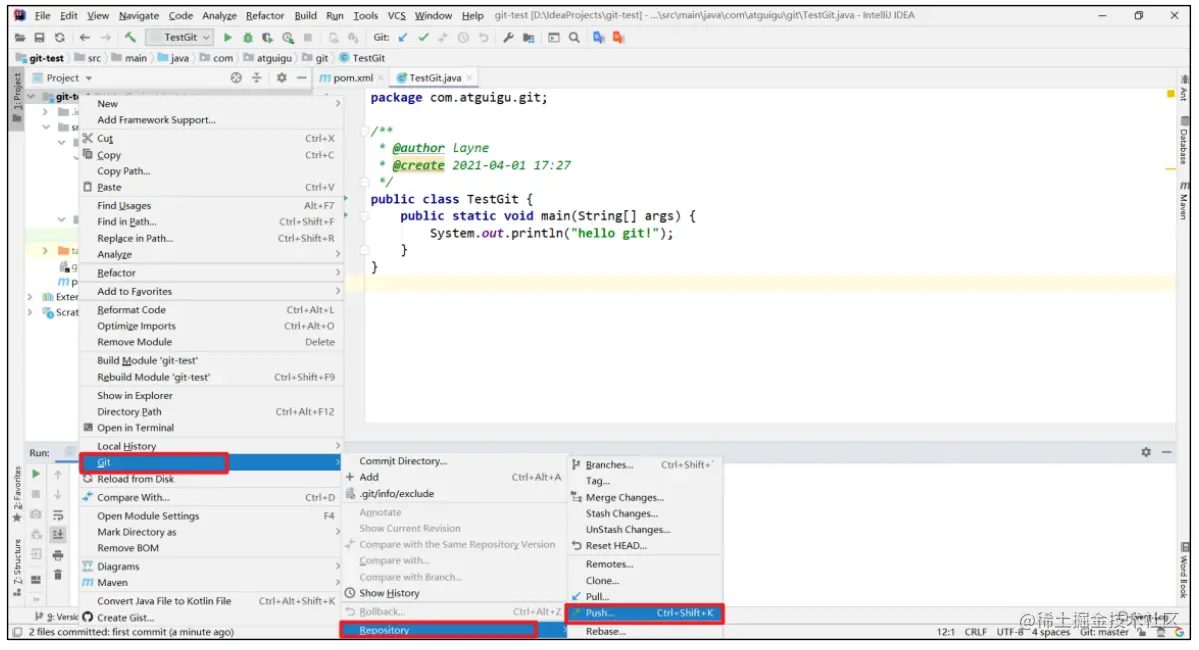This screenshot has height=650, width=1199.
Task: Click the Open folder toolbar icon
Action: click(20, 37)
